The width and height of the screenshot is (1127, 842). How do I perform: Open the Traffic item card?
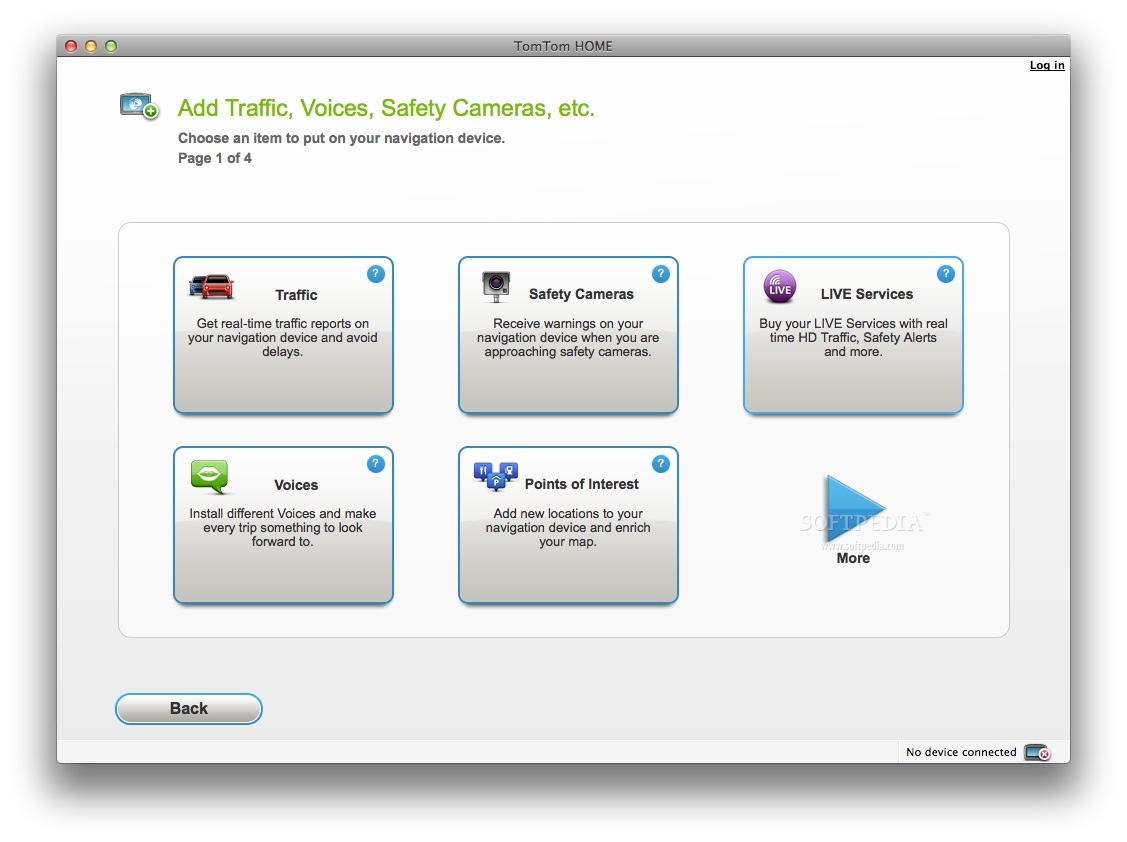[283, 335]
